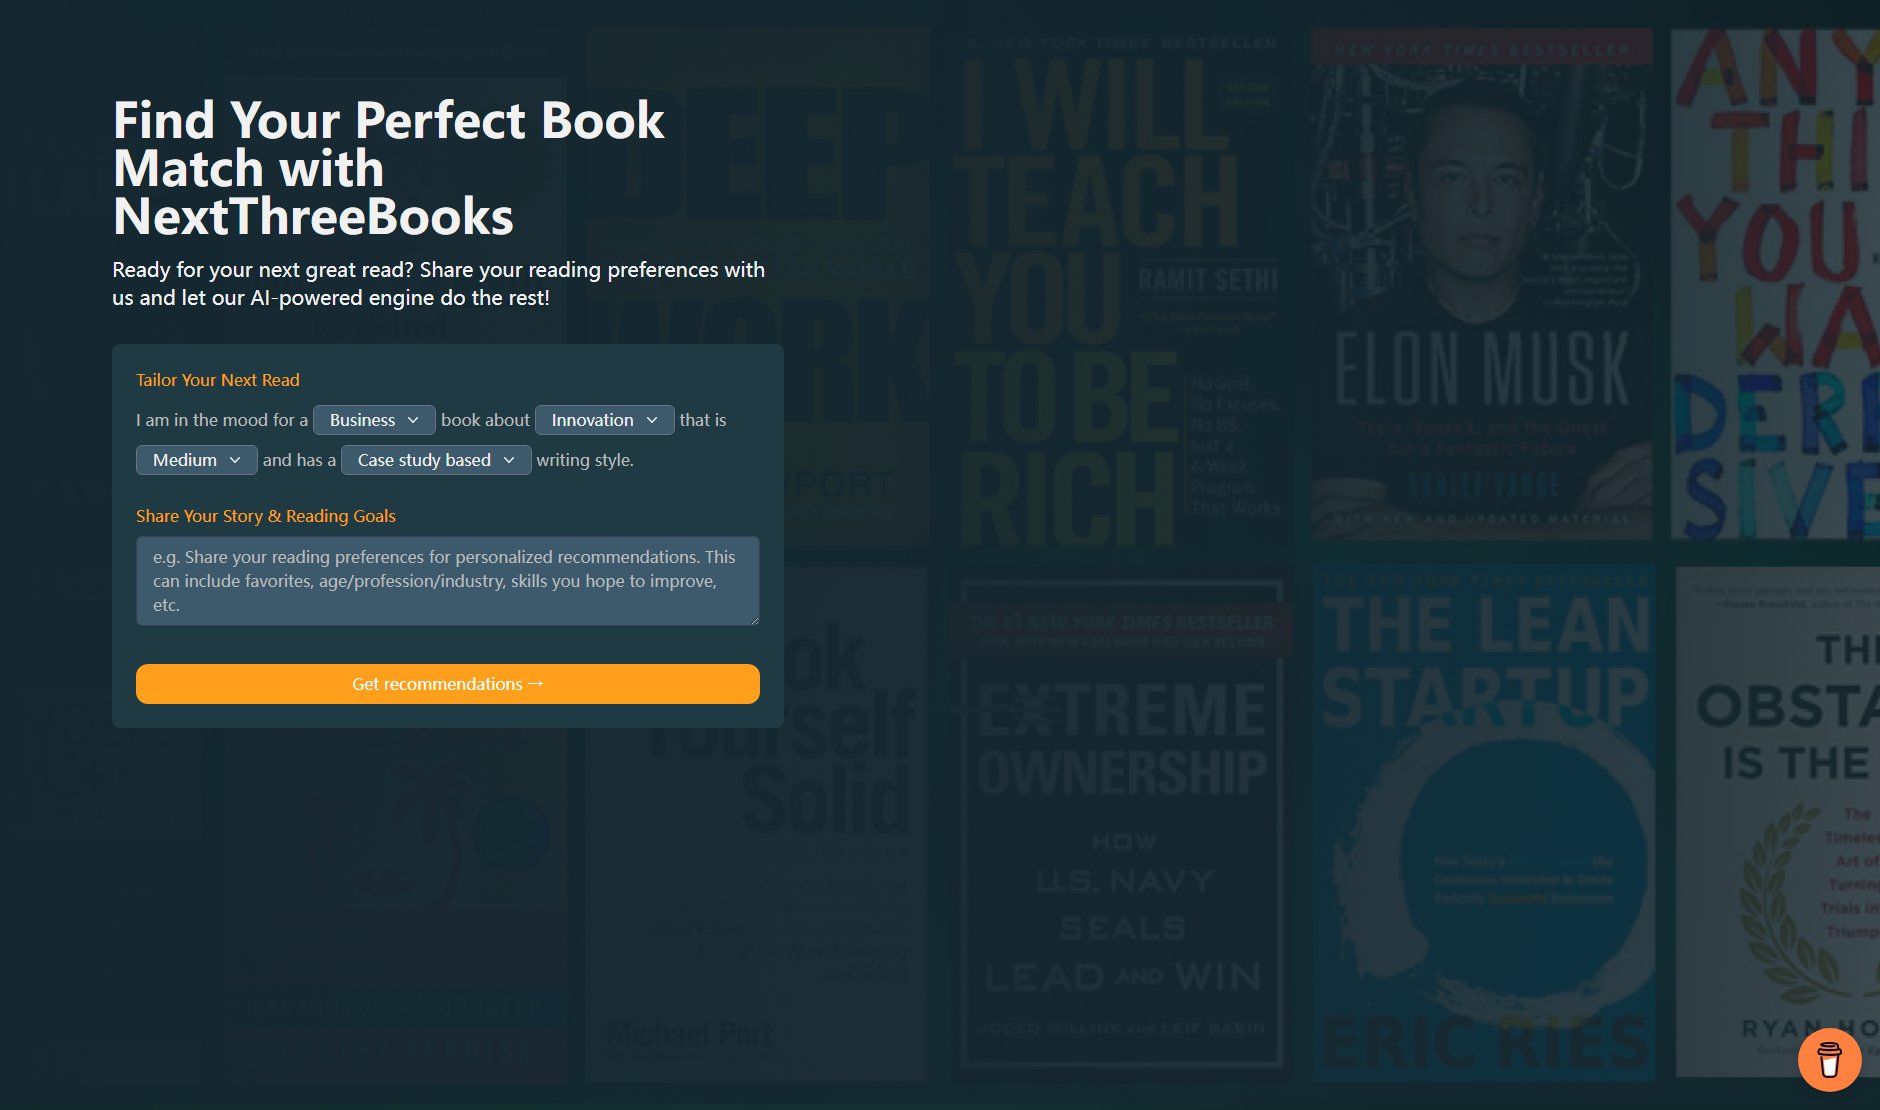Viewport: 1880px width, 1110px height.
Task: Click the Extreme Ownership book cover
Action: pyautogui.click(x=1121, y=824)
